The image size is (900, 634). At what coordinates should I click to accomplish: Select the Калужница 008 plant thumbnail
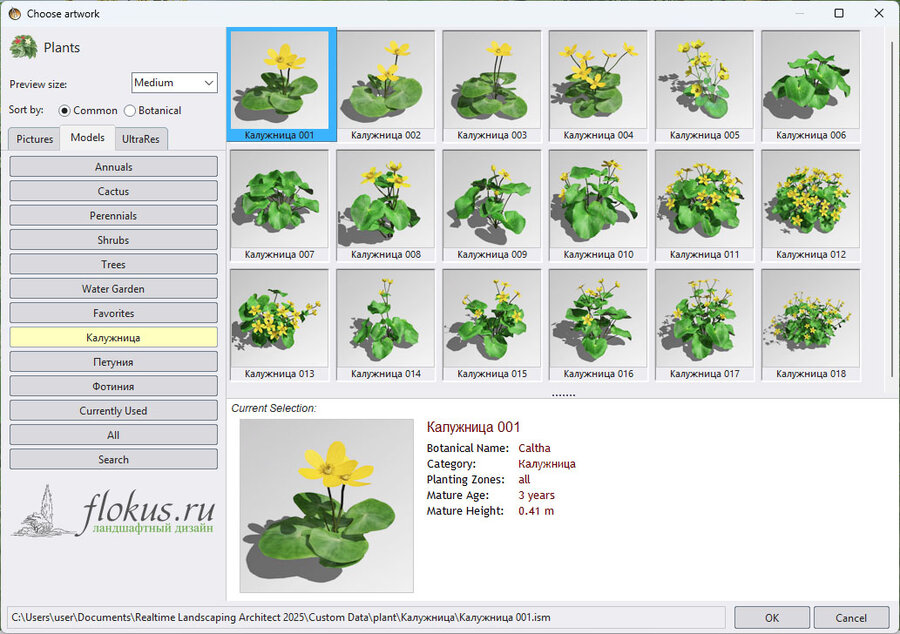(386, 205)
